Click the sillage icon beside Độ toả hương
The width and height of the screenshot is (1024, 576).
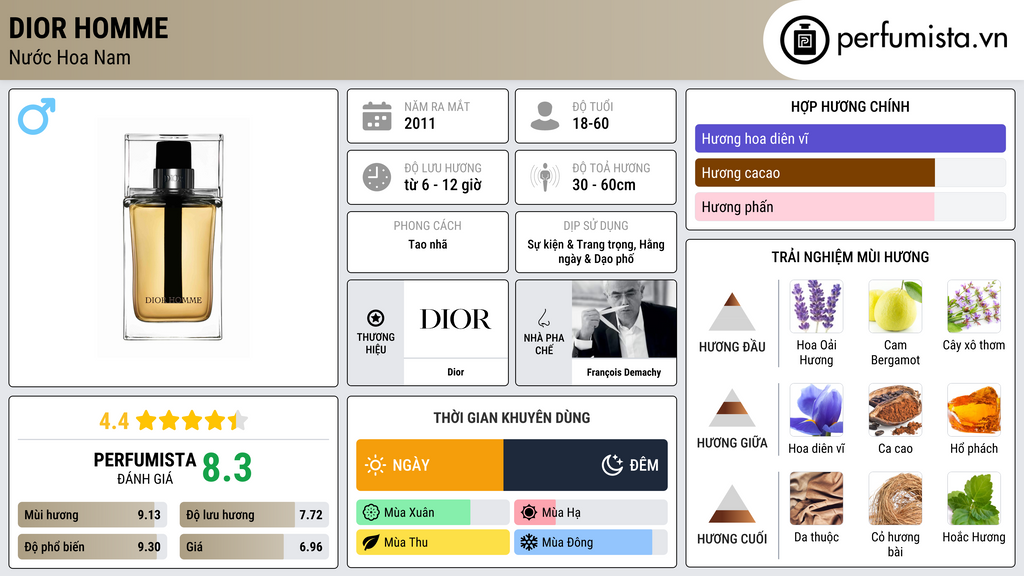tap(545, 177)
